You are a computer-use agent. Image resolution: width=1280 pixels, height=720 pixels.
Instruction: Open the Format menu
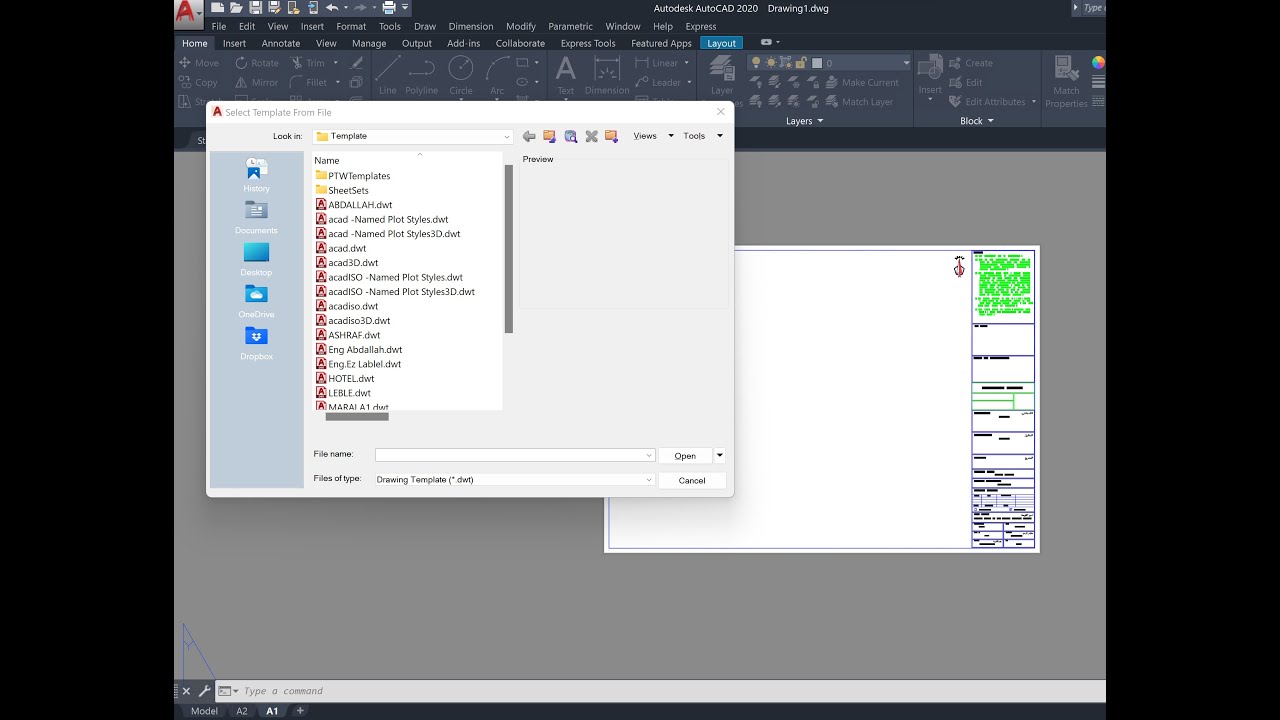[351, 27]
